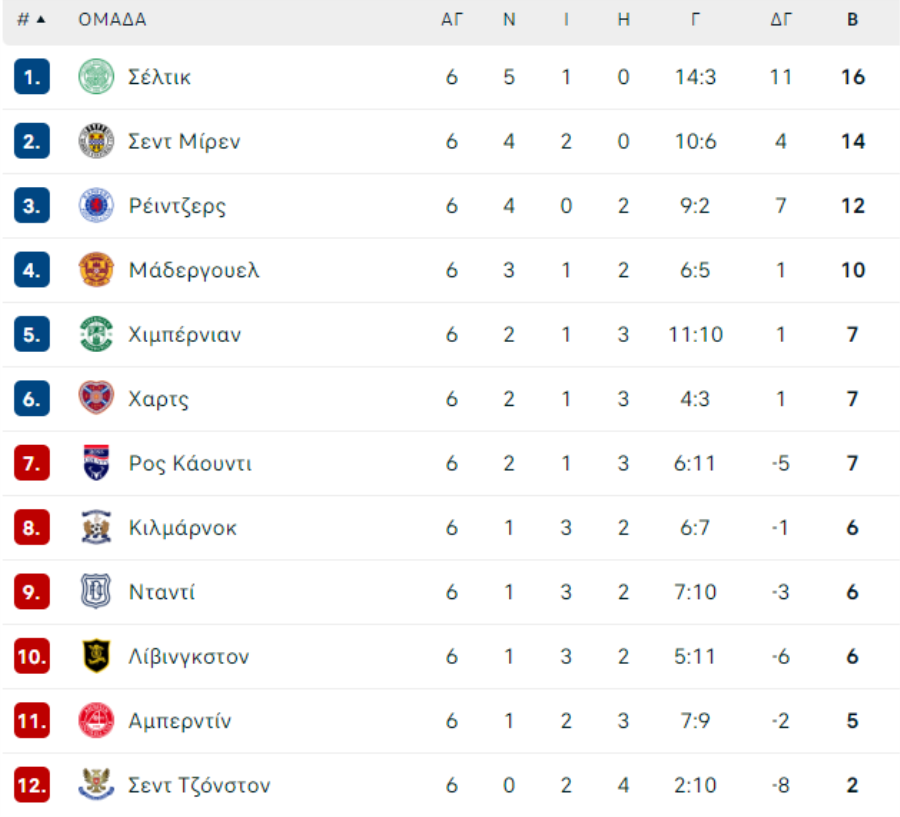Click the Hibernian green crest
This screenshot has height=817, width=900.
[x=96, y=334]
